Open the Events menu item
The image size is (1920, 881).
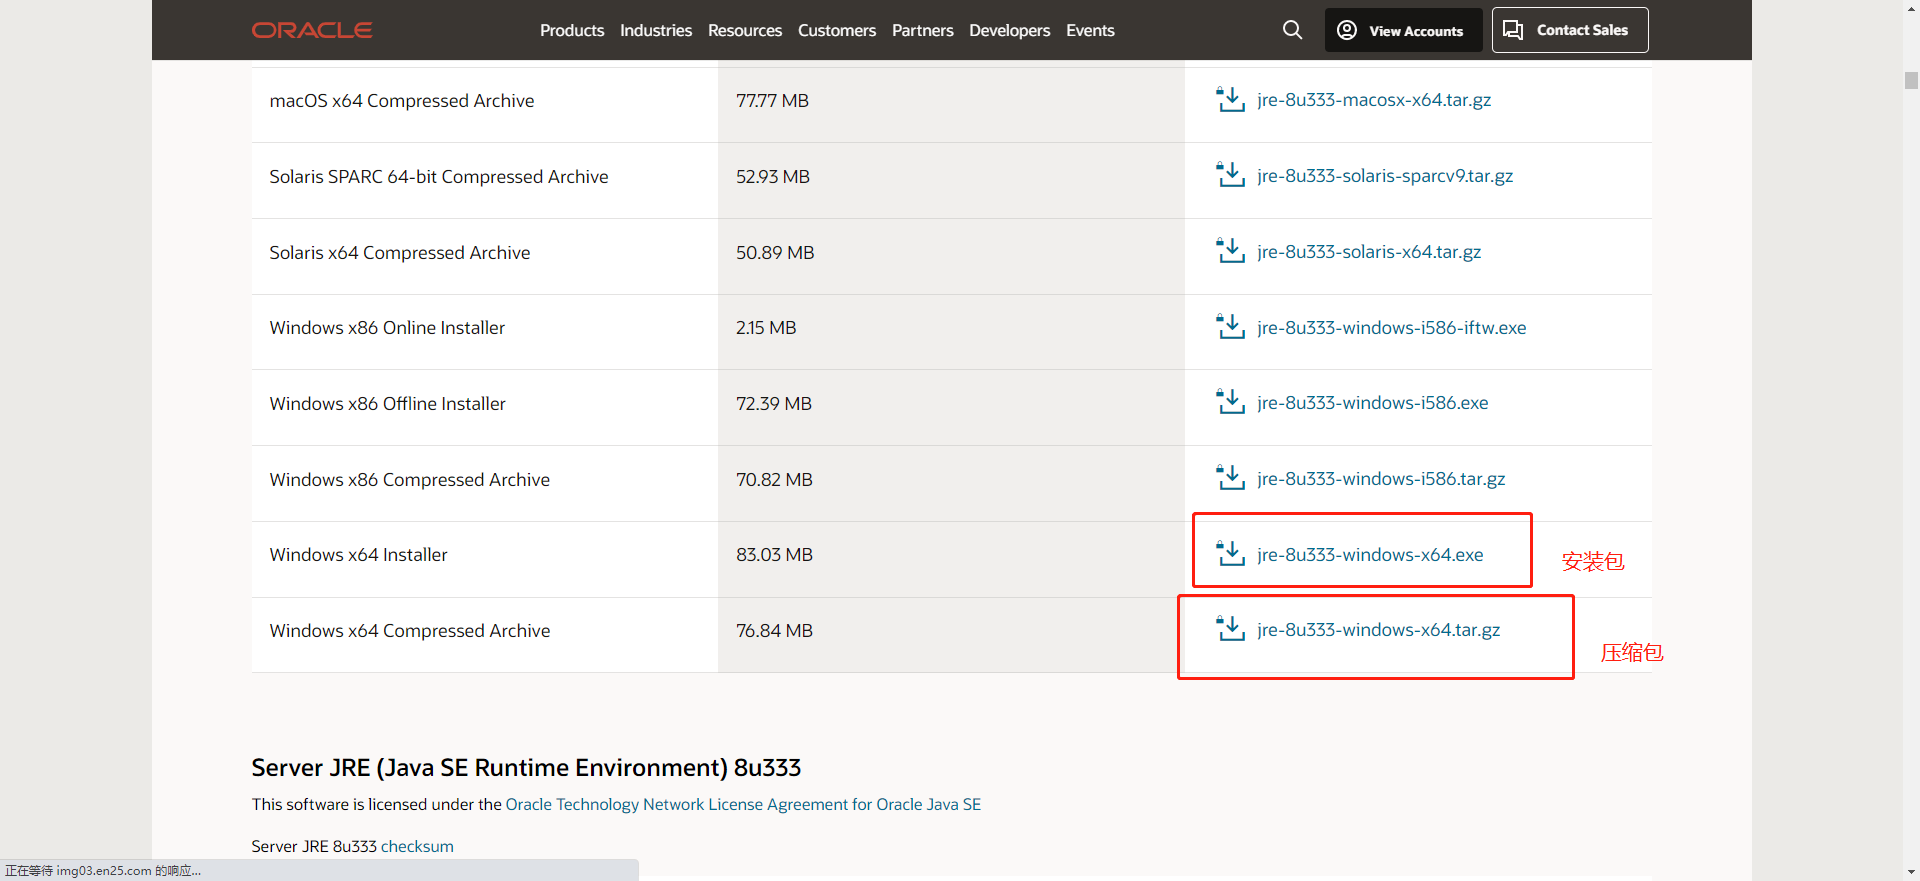[x=1090, y=30]
